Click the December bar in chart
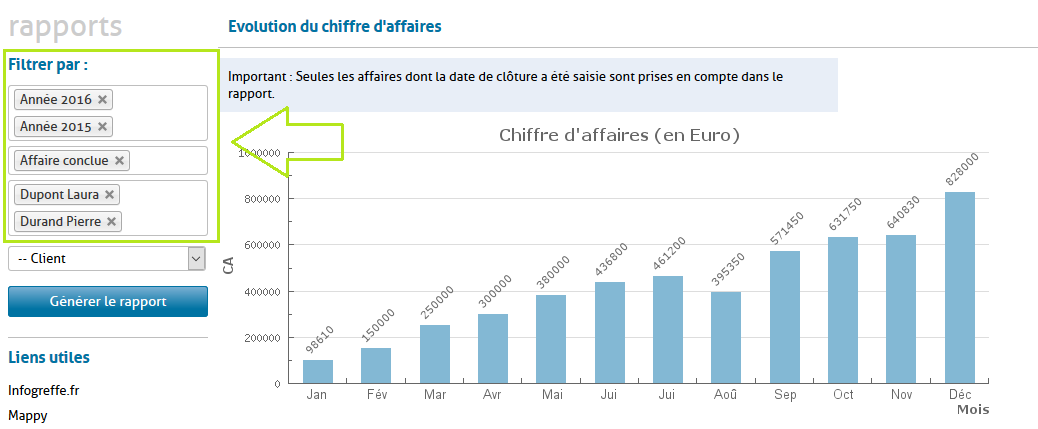This screenshot has height=429, width=1038. click(x=960, y=288)
